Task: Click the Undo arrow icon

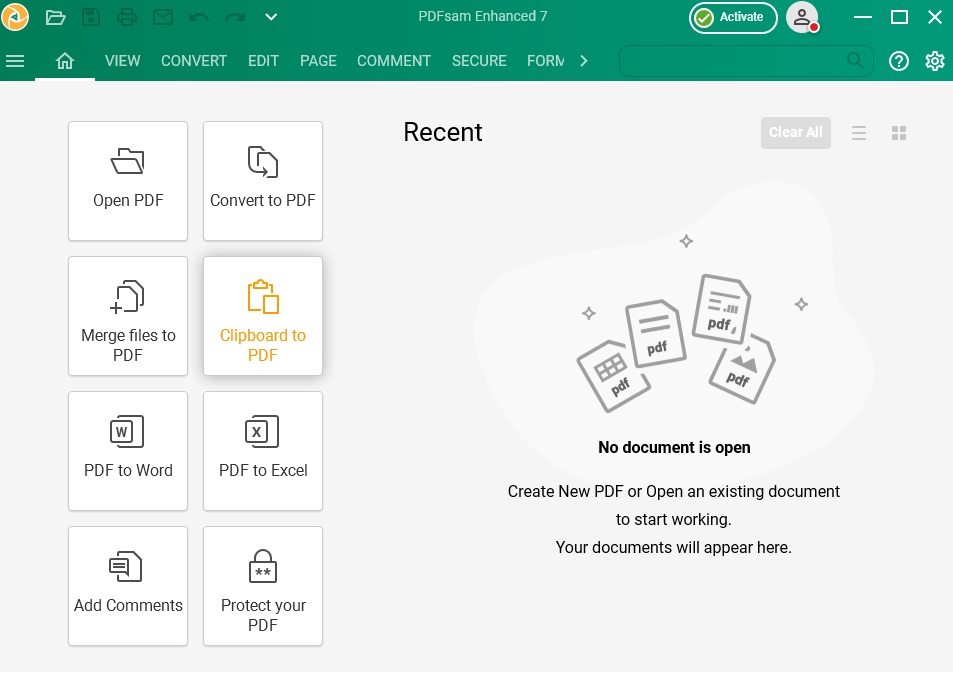Action: (199, 17)
